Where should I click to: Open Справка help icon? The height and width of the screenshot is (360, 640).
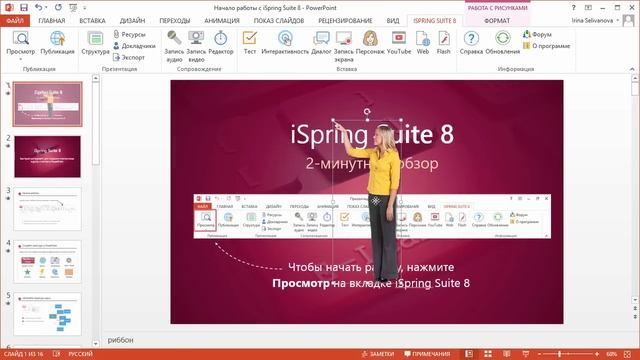click(471, 38)
